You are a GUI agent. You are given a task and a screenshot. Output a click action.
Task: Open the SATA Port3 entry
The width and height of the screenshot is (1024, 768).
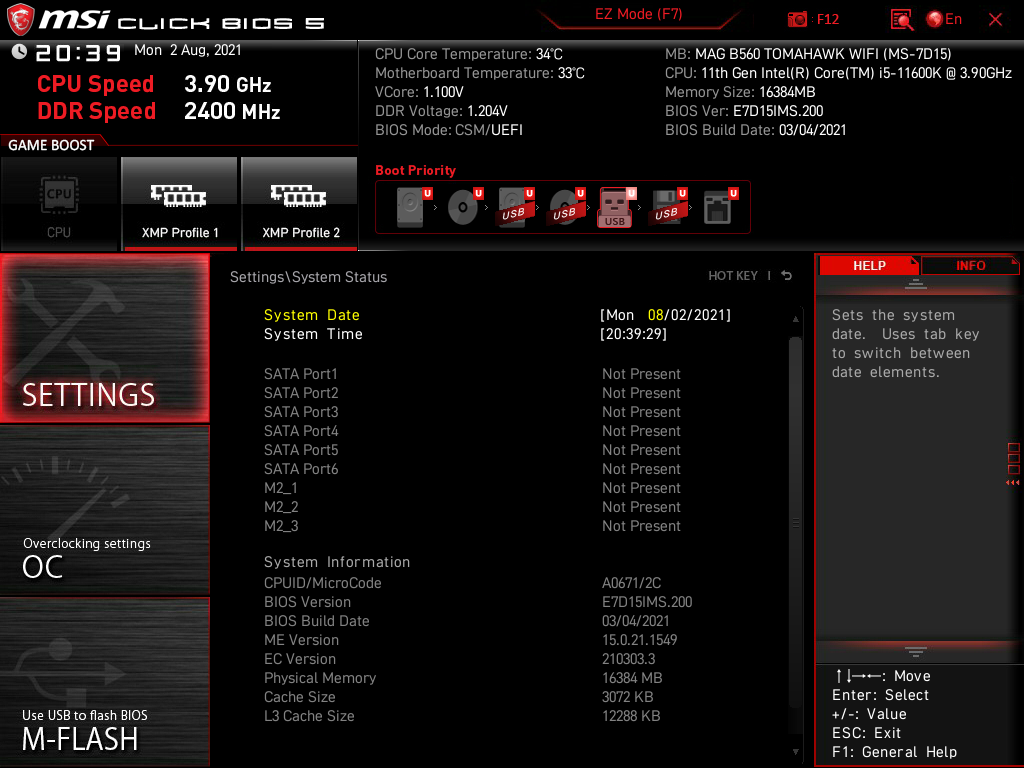point(472,412)
